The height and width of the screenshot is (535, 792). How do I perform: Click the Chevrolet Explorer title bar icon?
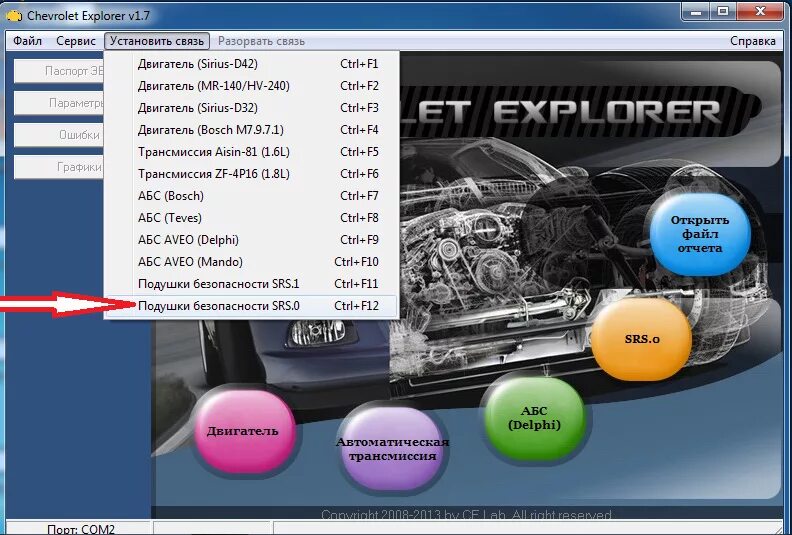[x=14, y=16]
